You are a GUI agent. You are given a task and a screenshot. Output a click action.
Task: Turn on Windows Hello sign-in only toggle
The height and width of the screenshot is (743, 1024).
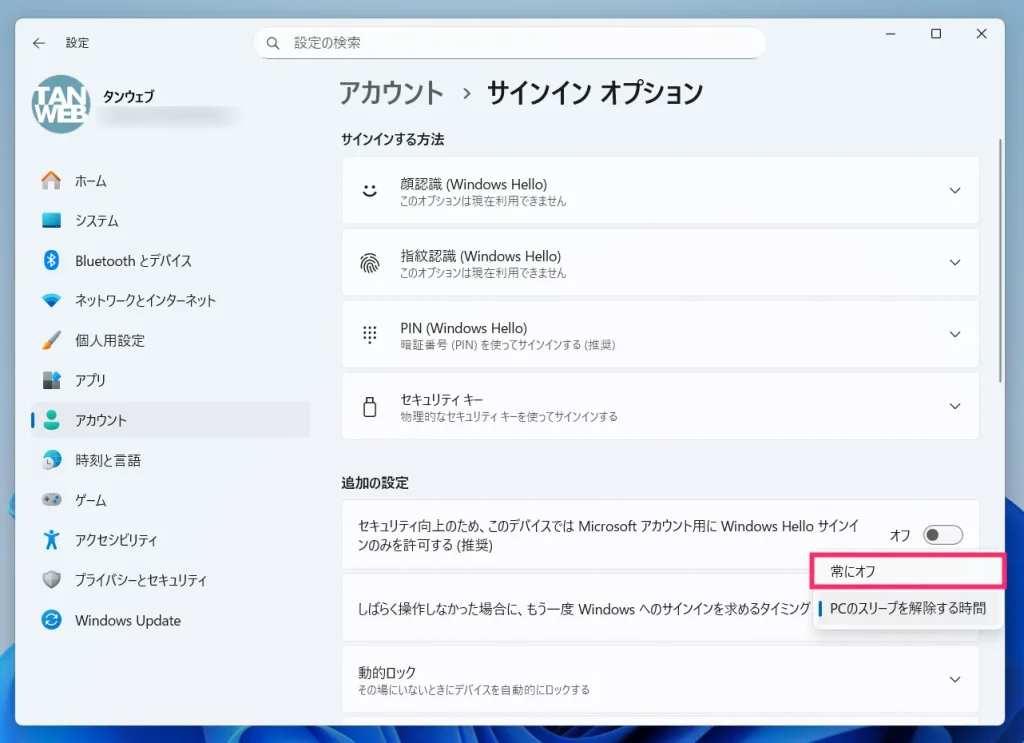coord(942,535)
